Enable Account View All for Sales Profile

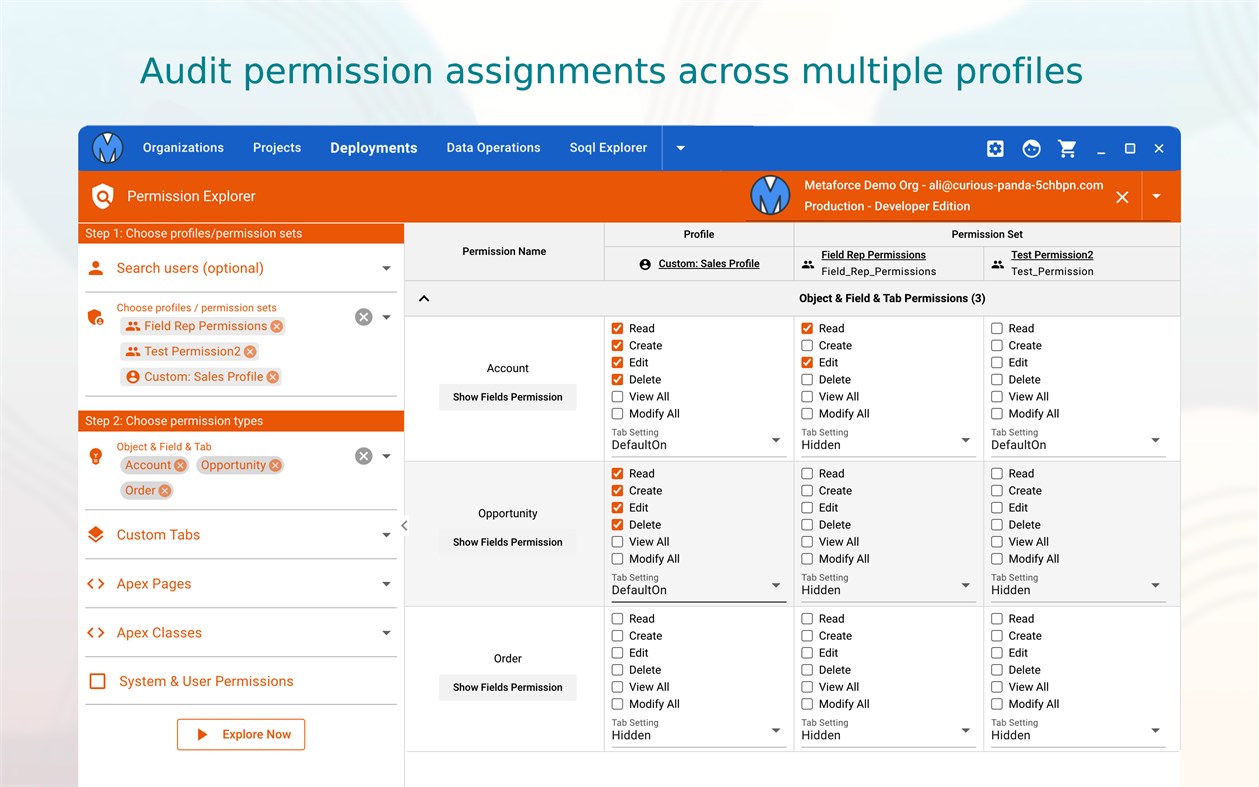618,396
